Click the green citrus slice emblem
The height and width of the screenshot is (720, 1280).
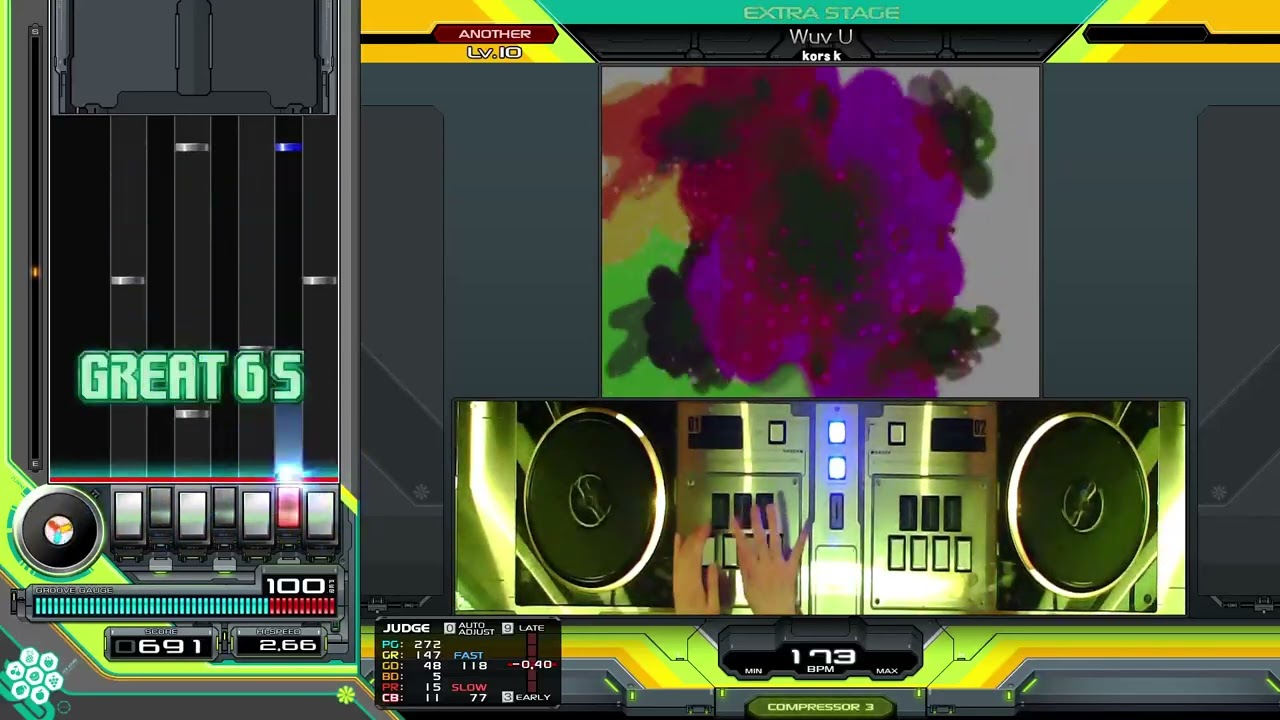tap(346, 694)
